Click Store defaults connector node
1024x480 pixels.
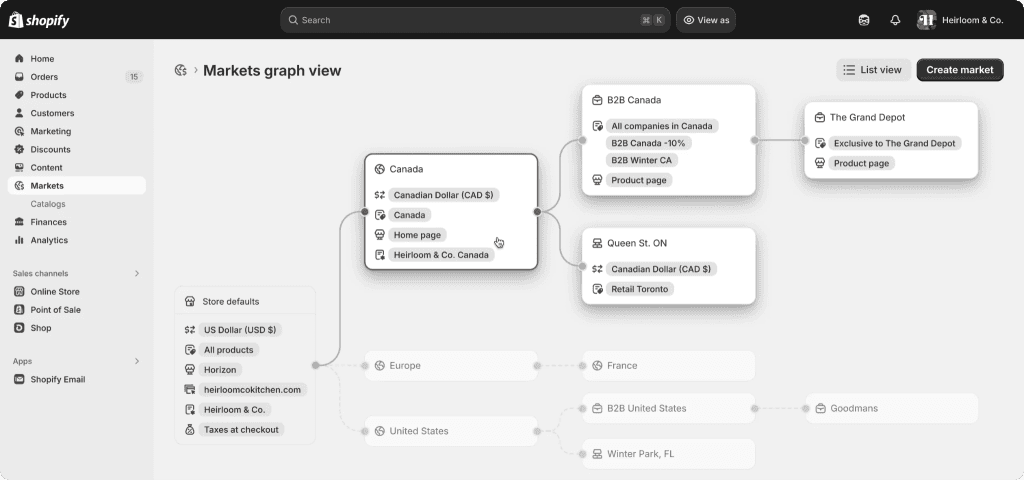(315, 366)
